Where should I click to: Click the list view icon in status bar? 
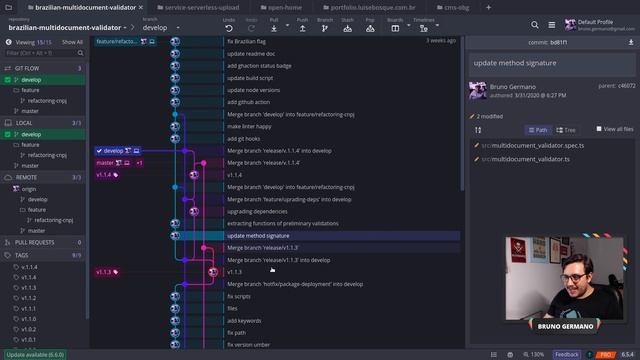(x=493, y=355)
